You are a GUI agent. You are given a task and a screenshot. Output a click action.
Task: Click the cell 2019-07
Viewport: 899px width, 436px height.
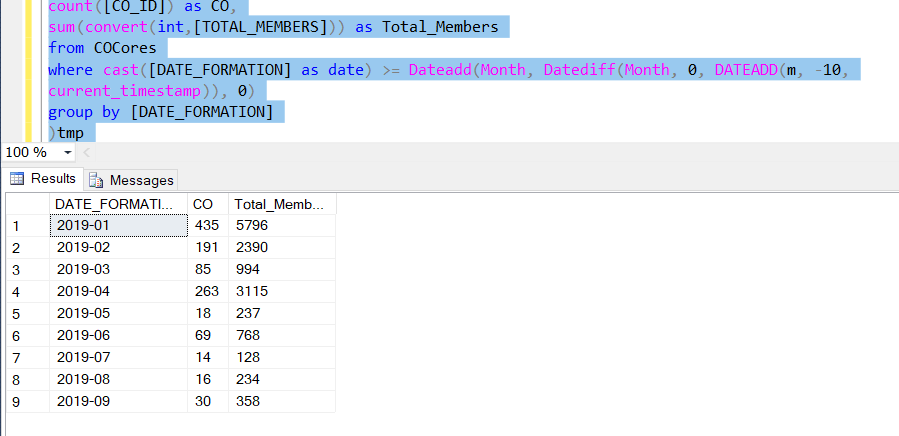[119, 357]
